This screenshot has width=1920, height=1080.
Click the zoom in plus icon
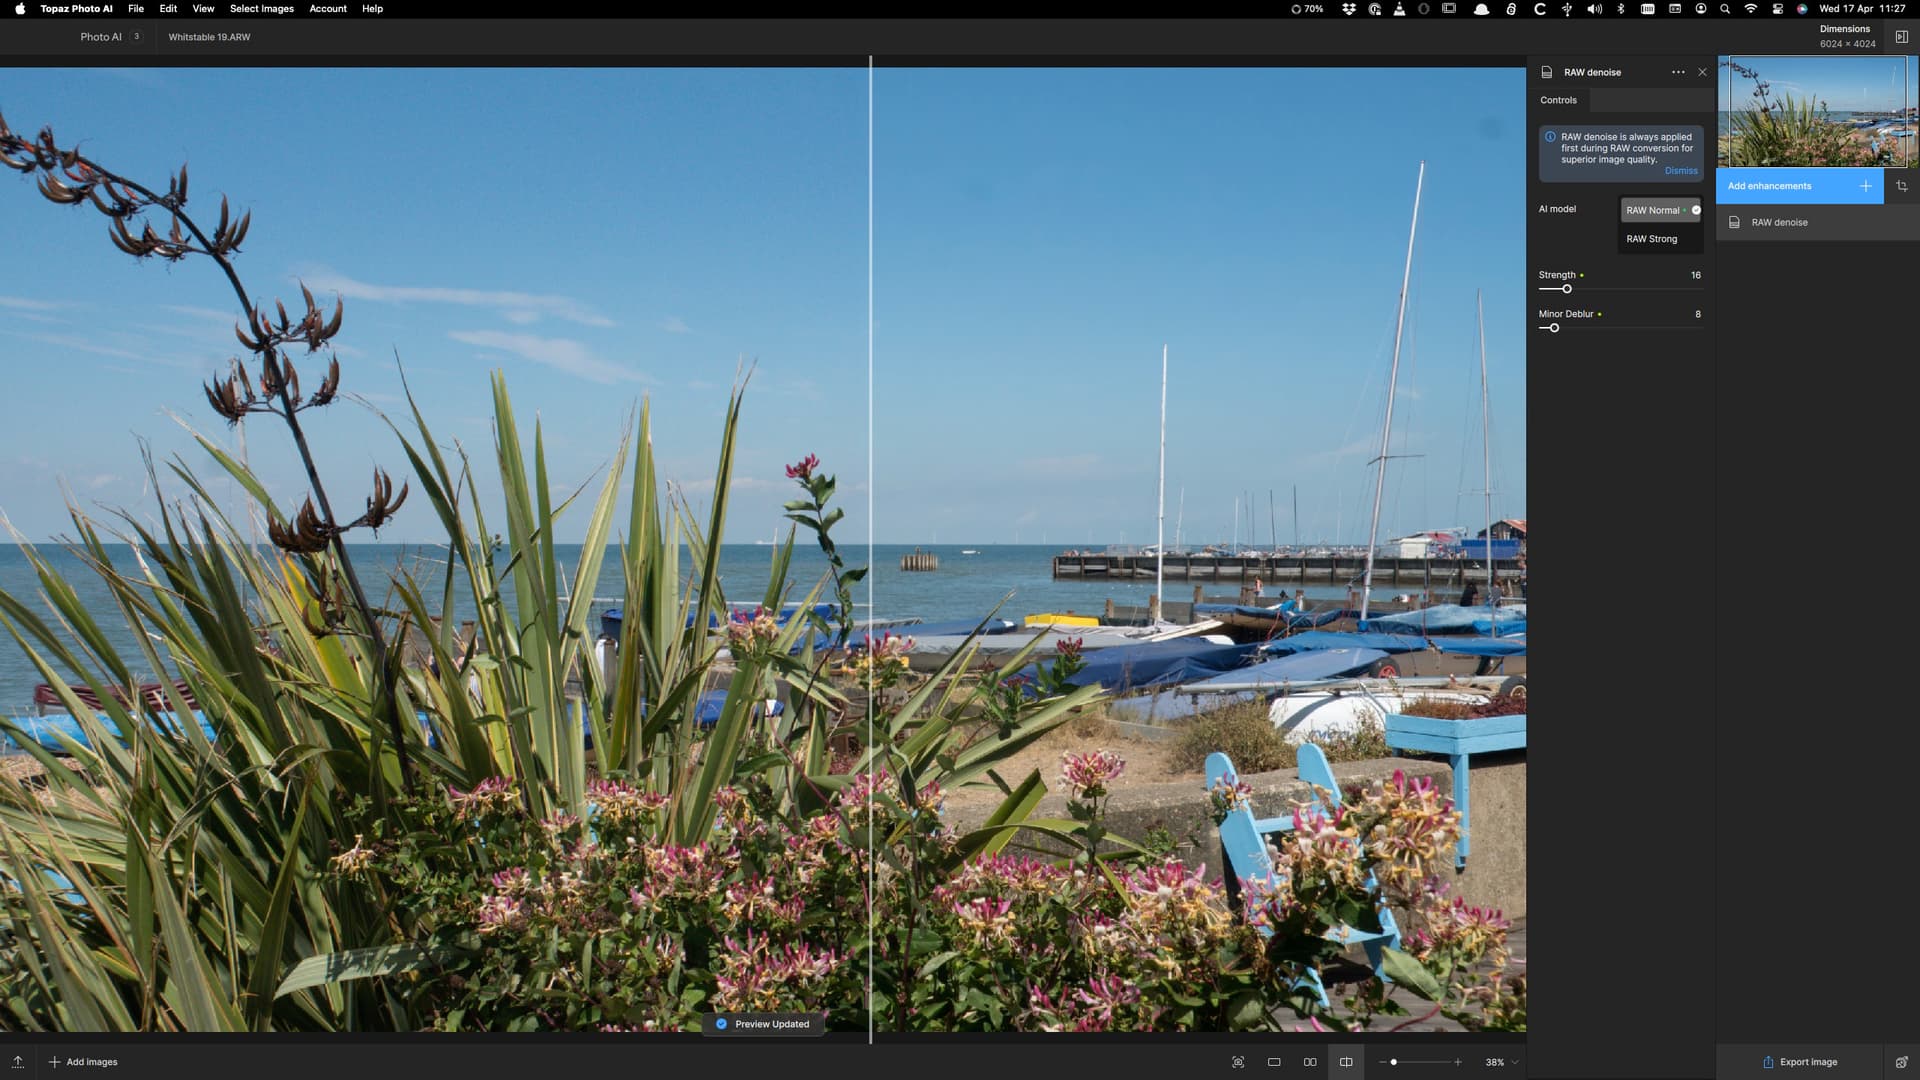coord(1458,1062)
